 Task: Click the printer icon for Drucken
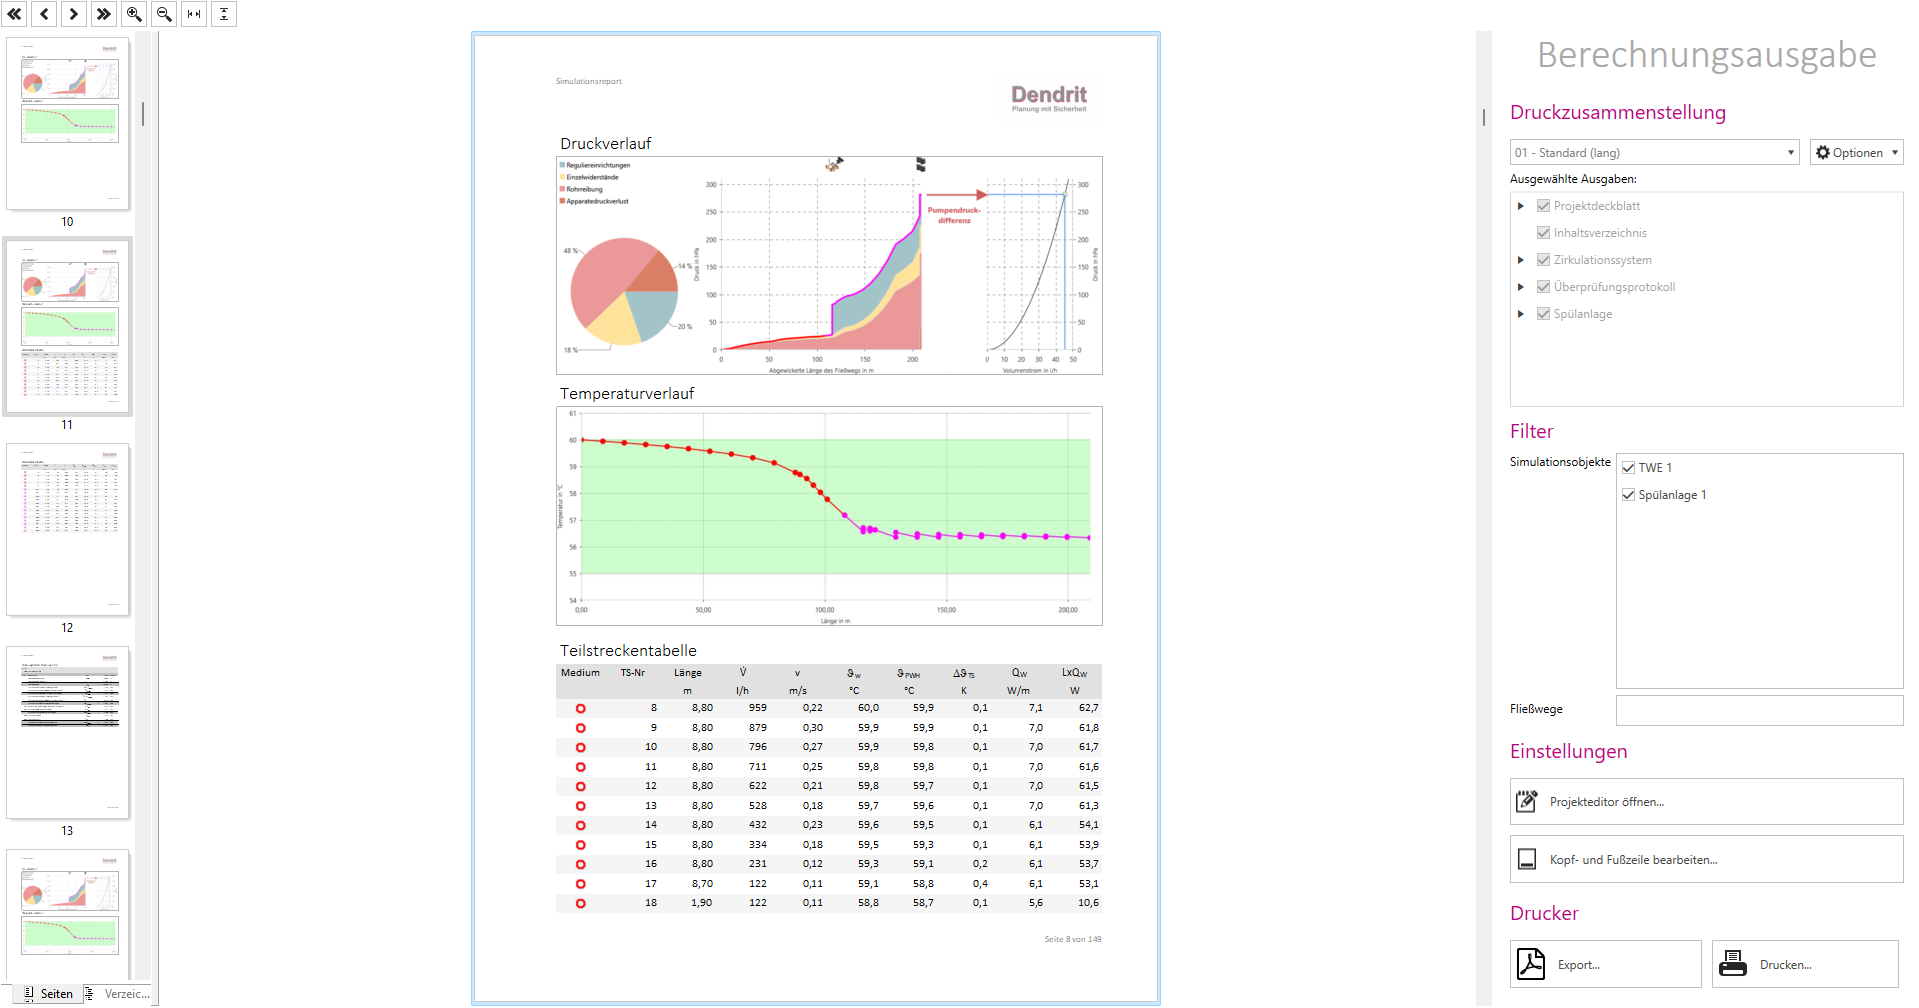[1733, 964]
